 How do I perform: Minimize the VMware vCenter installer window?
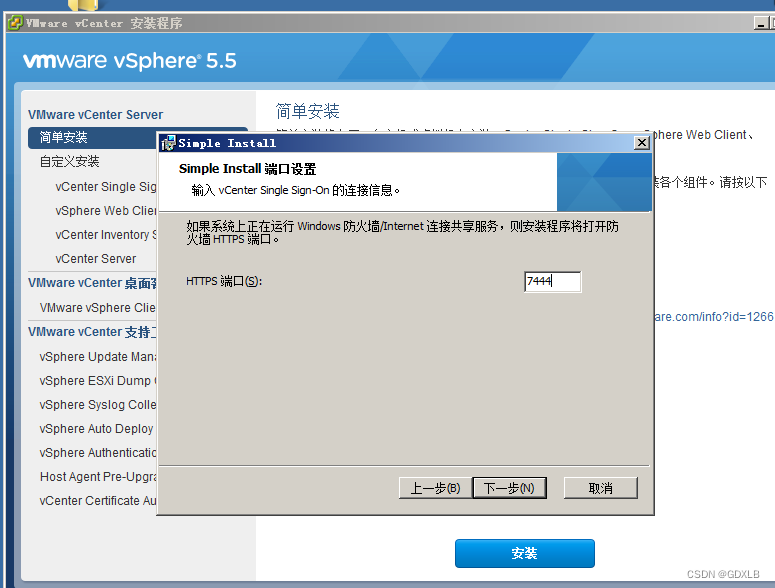761,23
